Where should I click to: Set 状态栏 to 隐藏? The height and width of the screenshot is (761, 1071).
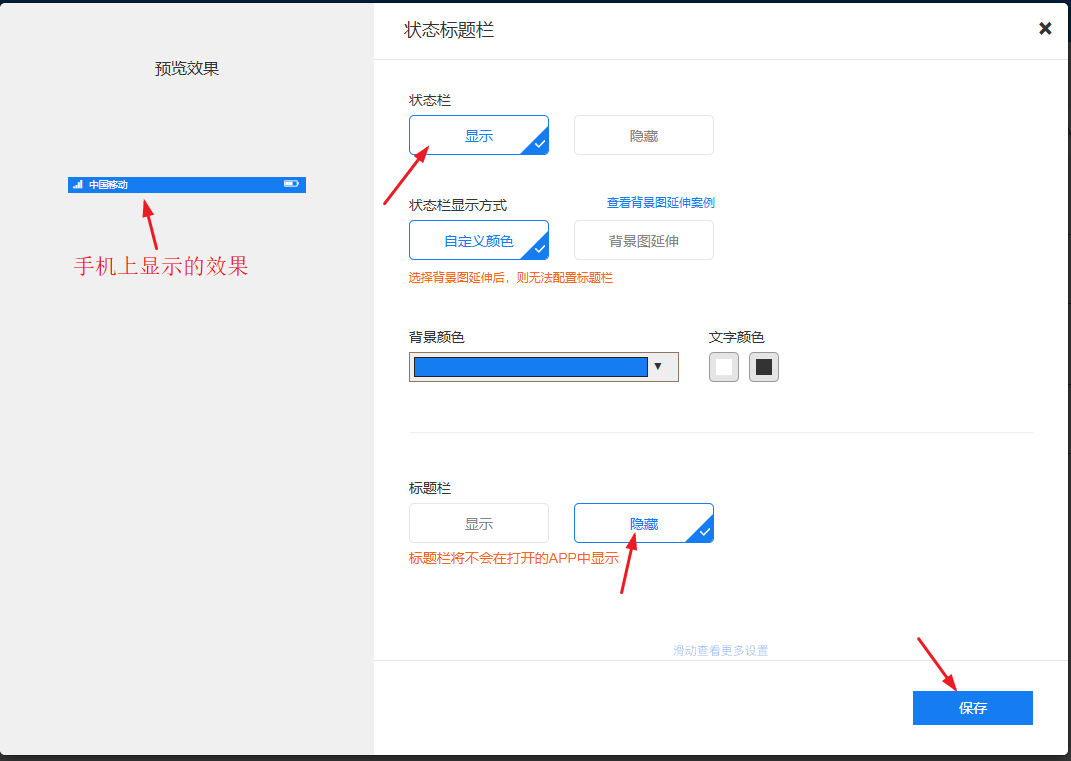point(643,136)
